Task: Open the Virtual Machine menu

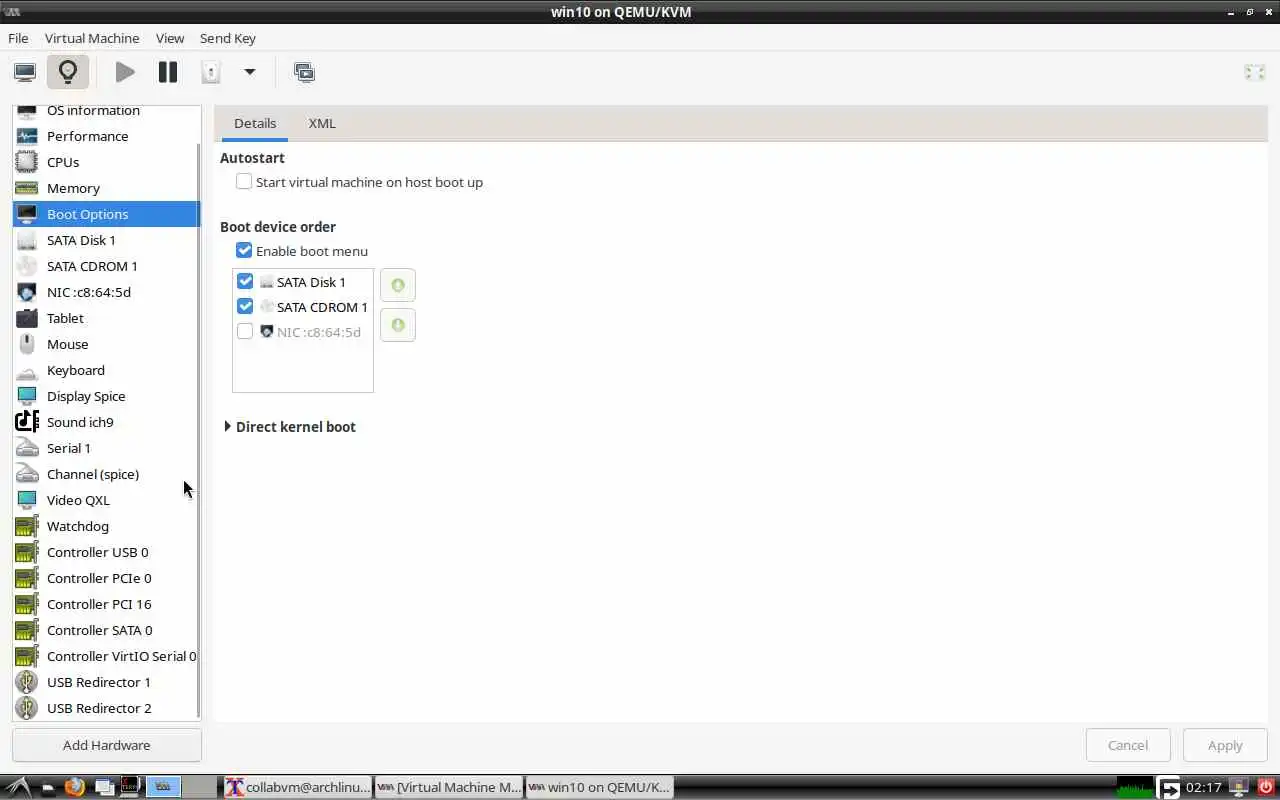Action: click(92, 38)
